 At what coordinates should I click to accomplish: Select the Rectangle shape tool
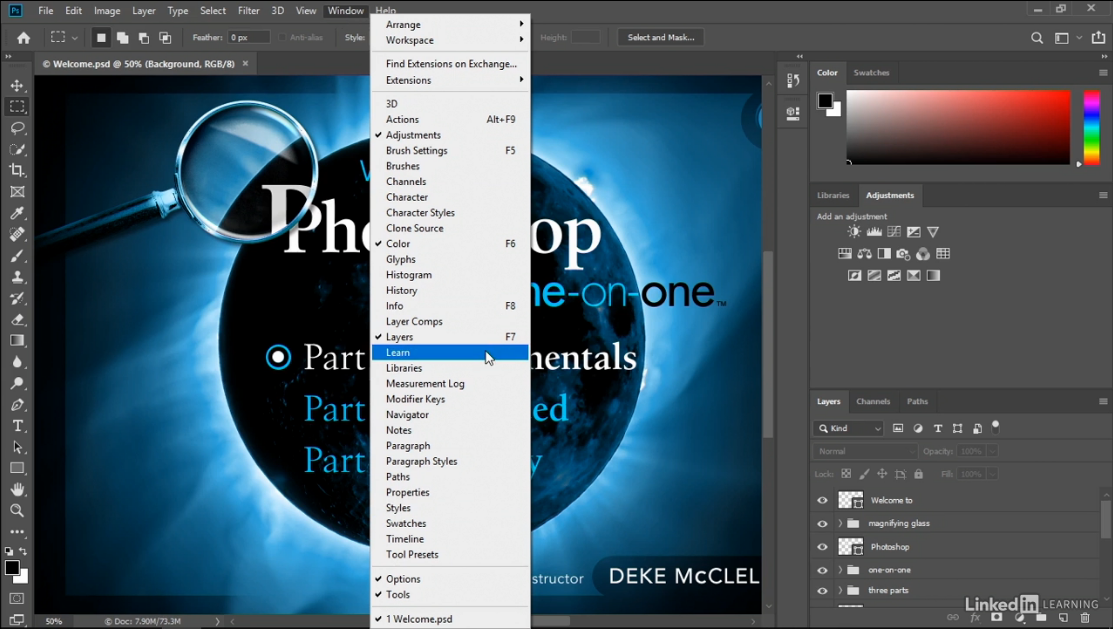pyautogui.click(x=17, y=469)
